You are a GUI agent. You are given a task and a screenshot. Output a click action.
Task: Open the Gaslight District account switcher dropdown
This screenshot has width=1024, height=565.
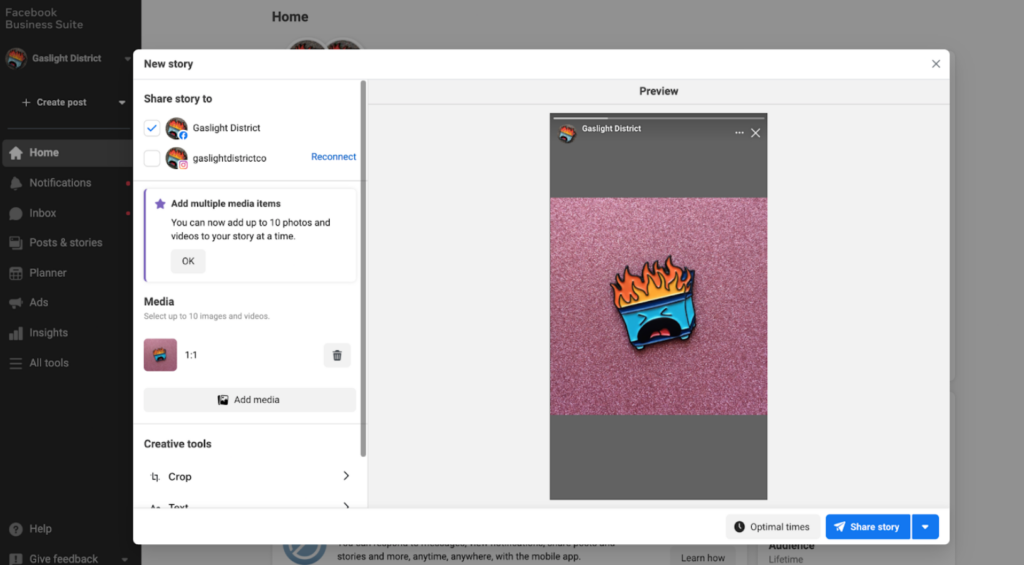tap(127, 59)
